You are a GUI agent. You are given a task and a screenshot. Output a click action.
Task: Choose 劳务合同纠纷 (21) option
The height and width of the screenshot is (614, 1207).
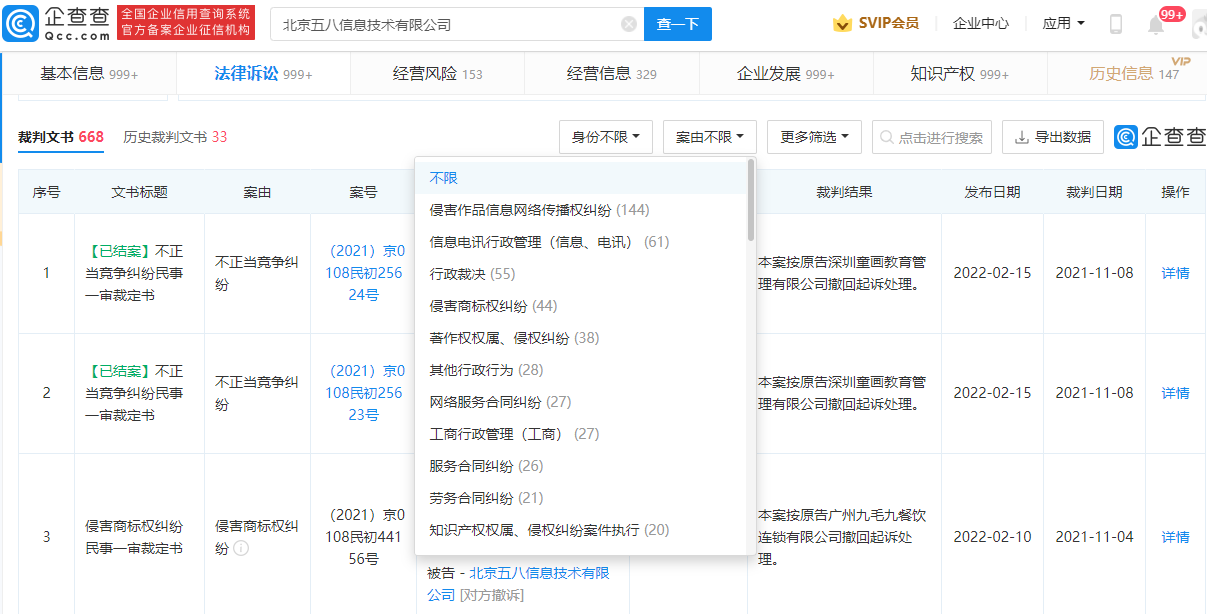581,498
